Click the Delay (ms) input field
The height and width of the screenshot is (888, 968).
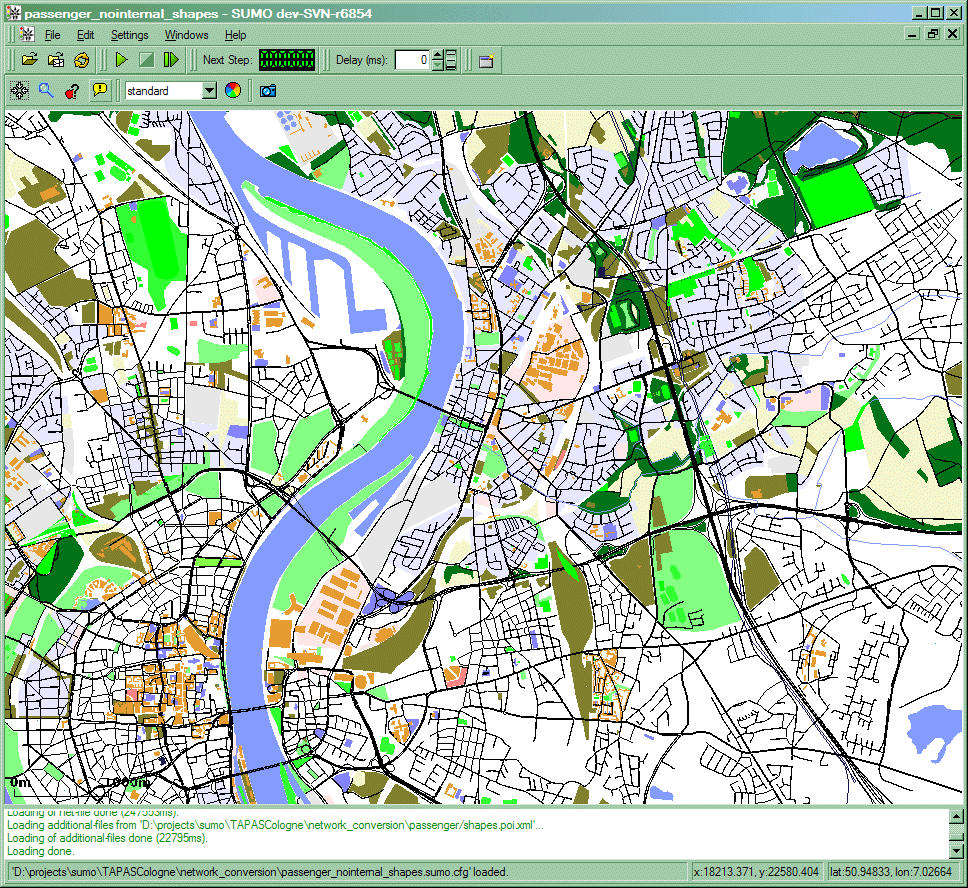pyautogui.click(x=412, y=60)
